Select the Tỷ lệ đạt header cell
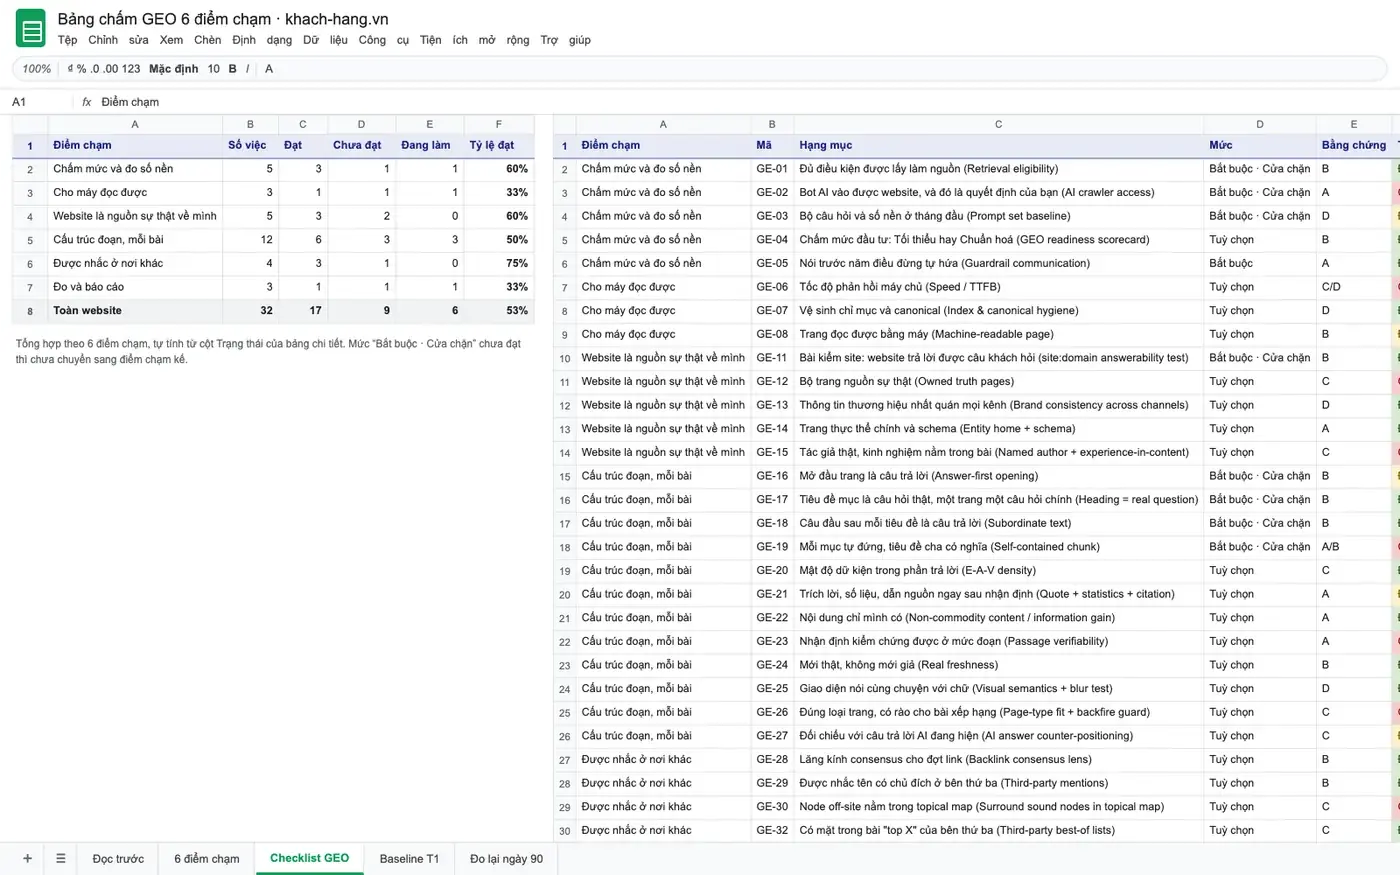The width and height of the screenshot is (1400, 875). click(x=499, y=145)
